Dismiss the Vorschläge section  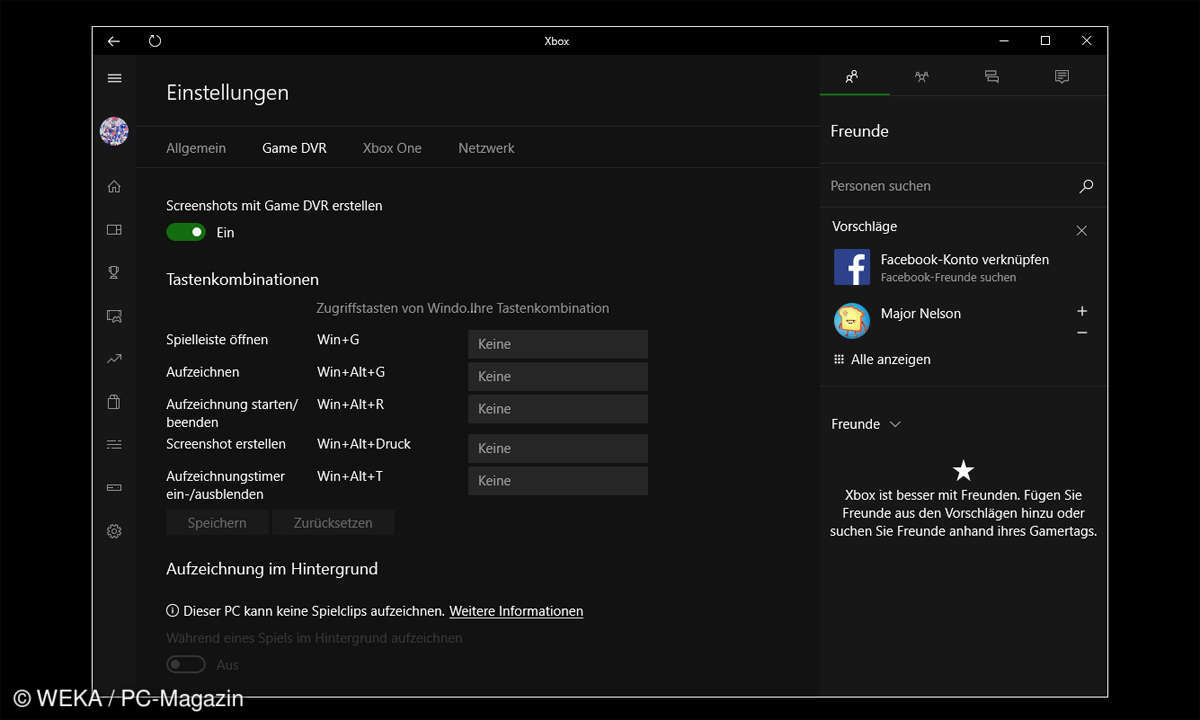[1081, 230]
